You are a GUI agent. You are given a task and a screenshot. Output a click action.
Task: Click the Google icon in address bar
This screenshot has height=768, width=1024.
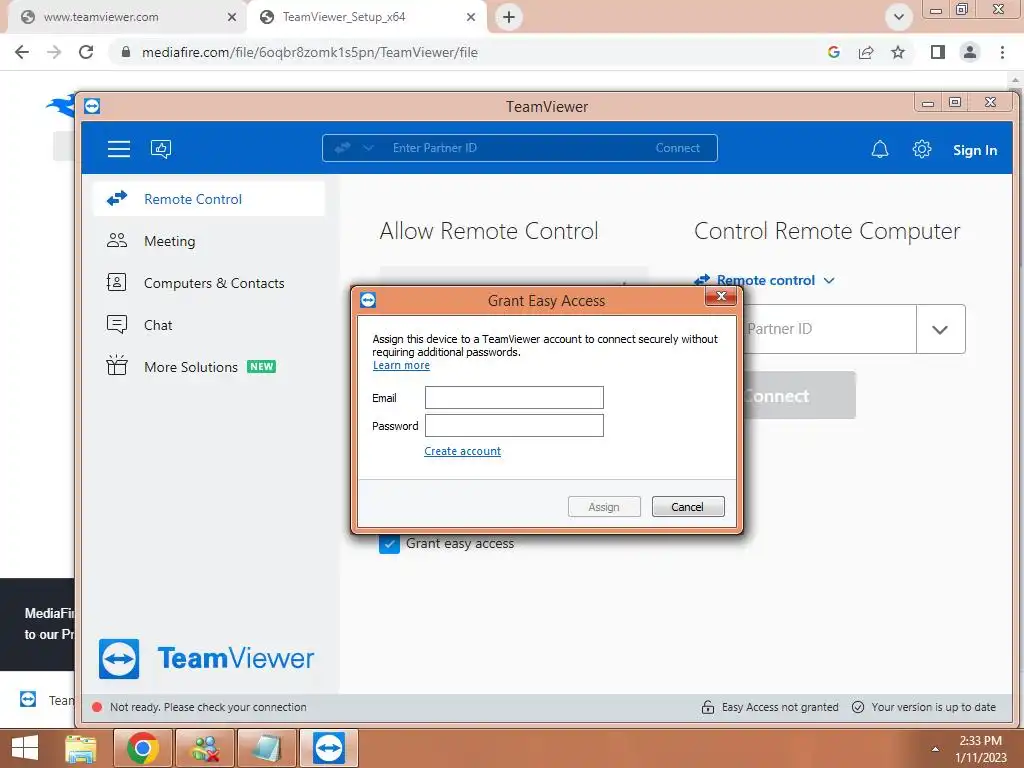tap(833, 52)
